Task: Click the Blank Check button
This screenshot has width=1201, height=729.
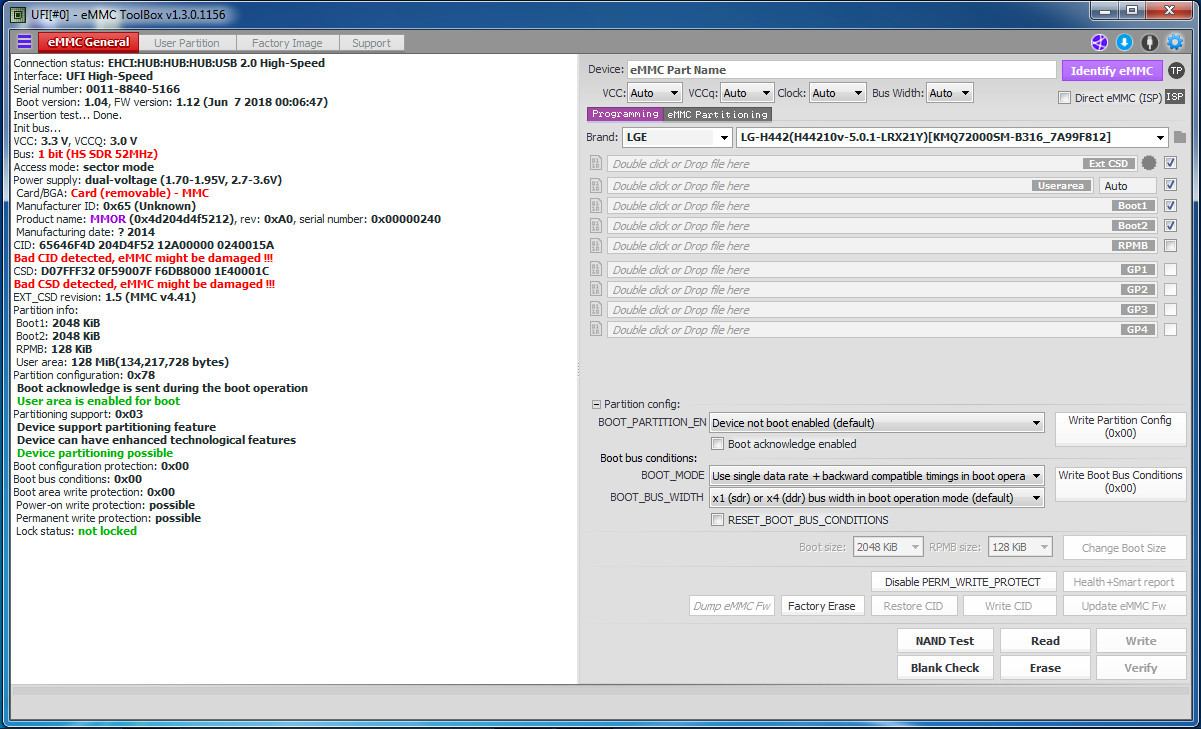Action: coord(945,668)
